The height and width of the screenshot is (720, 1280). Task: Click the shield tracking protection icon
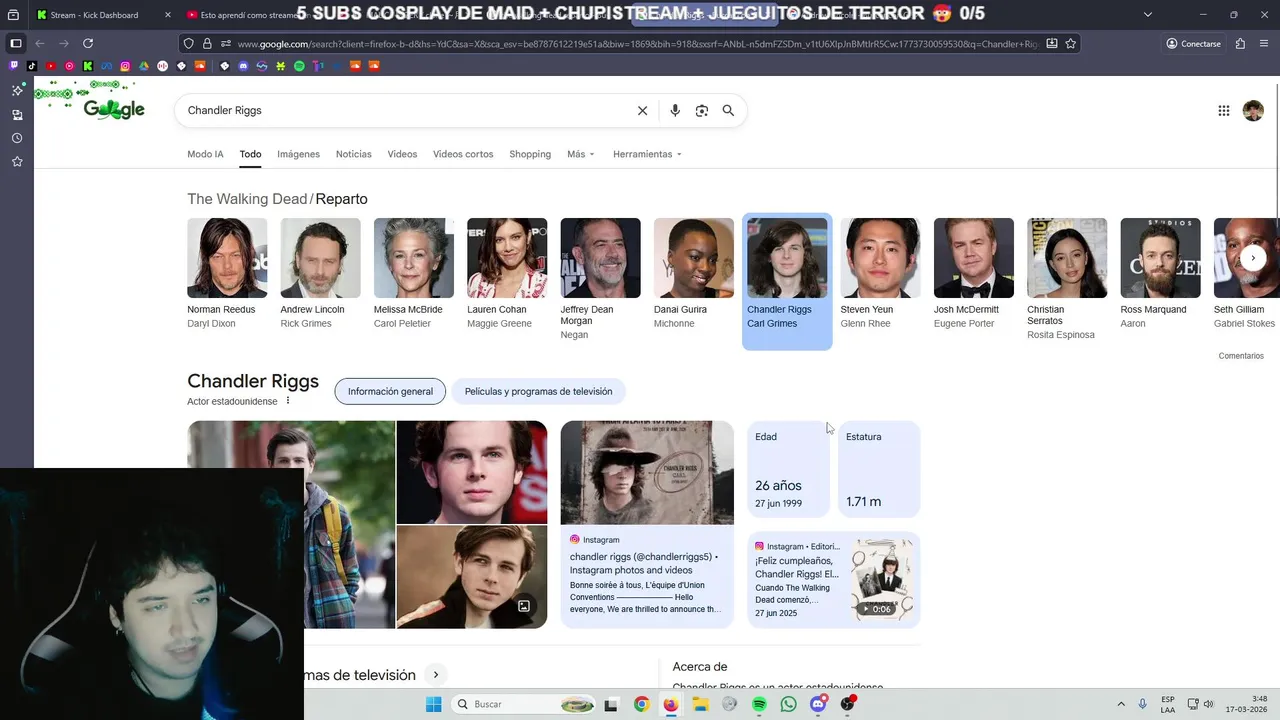click(189, 44)
